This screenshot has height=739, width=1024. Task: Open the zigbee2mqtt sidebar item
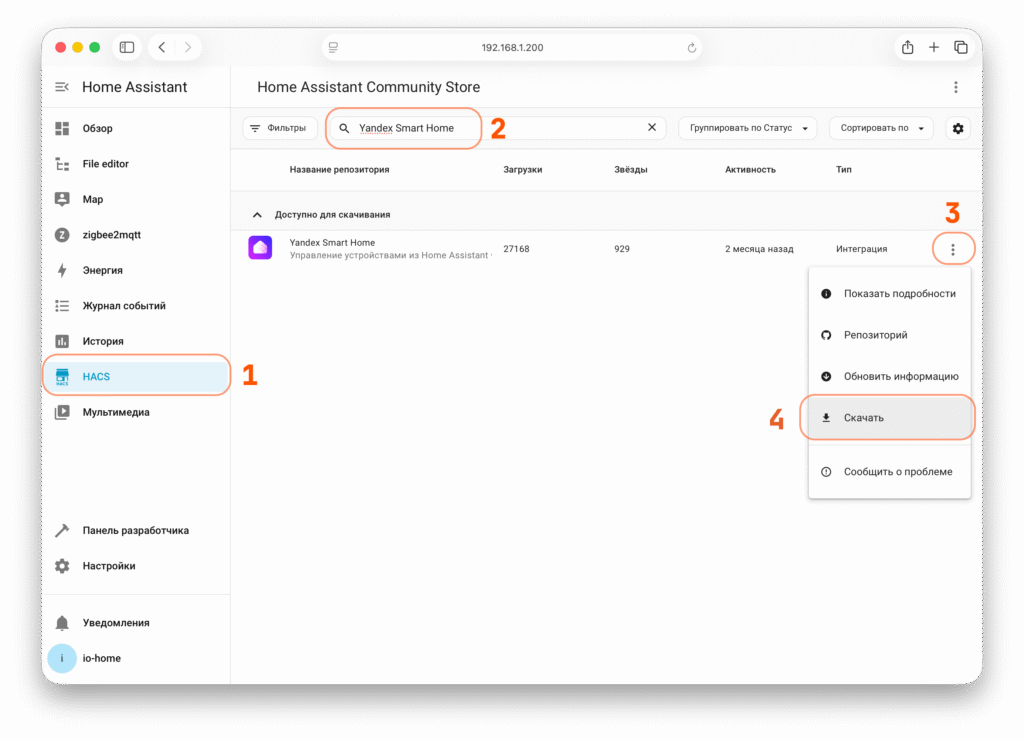(111, 235)
